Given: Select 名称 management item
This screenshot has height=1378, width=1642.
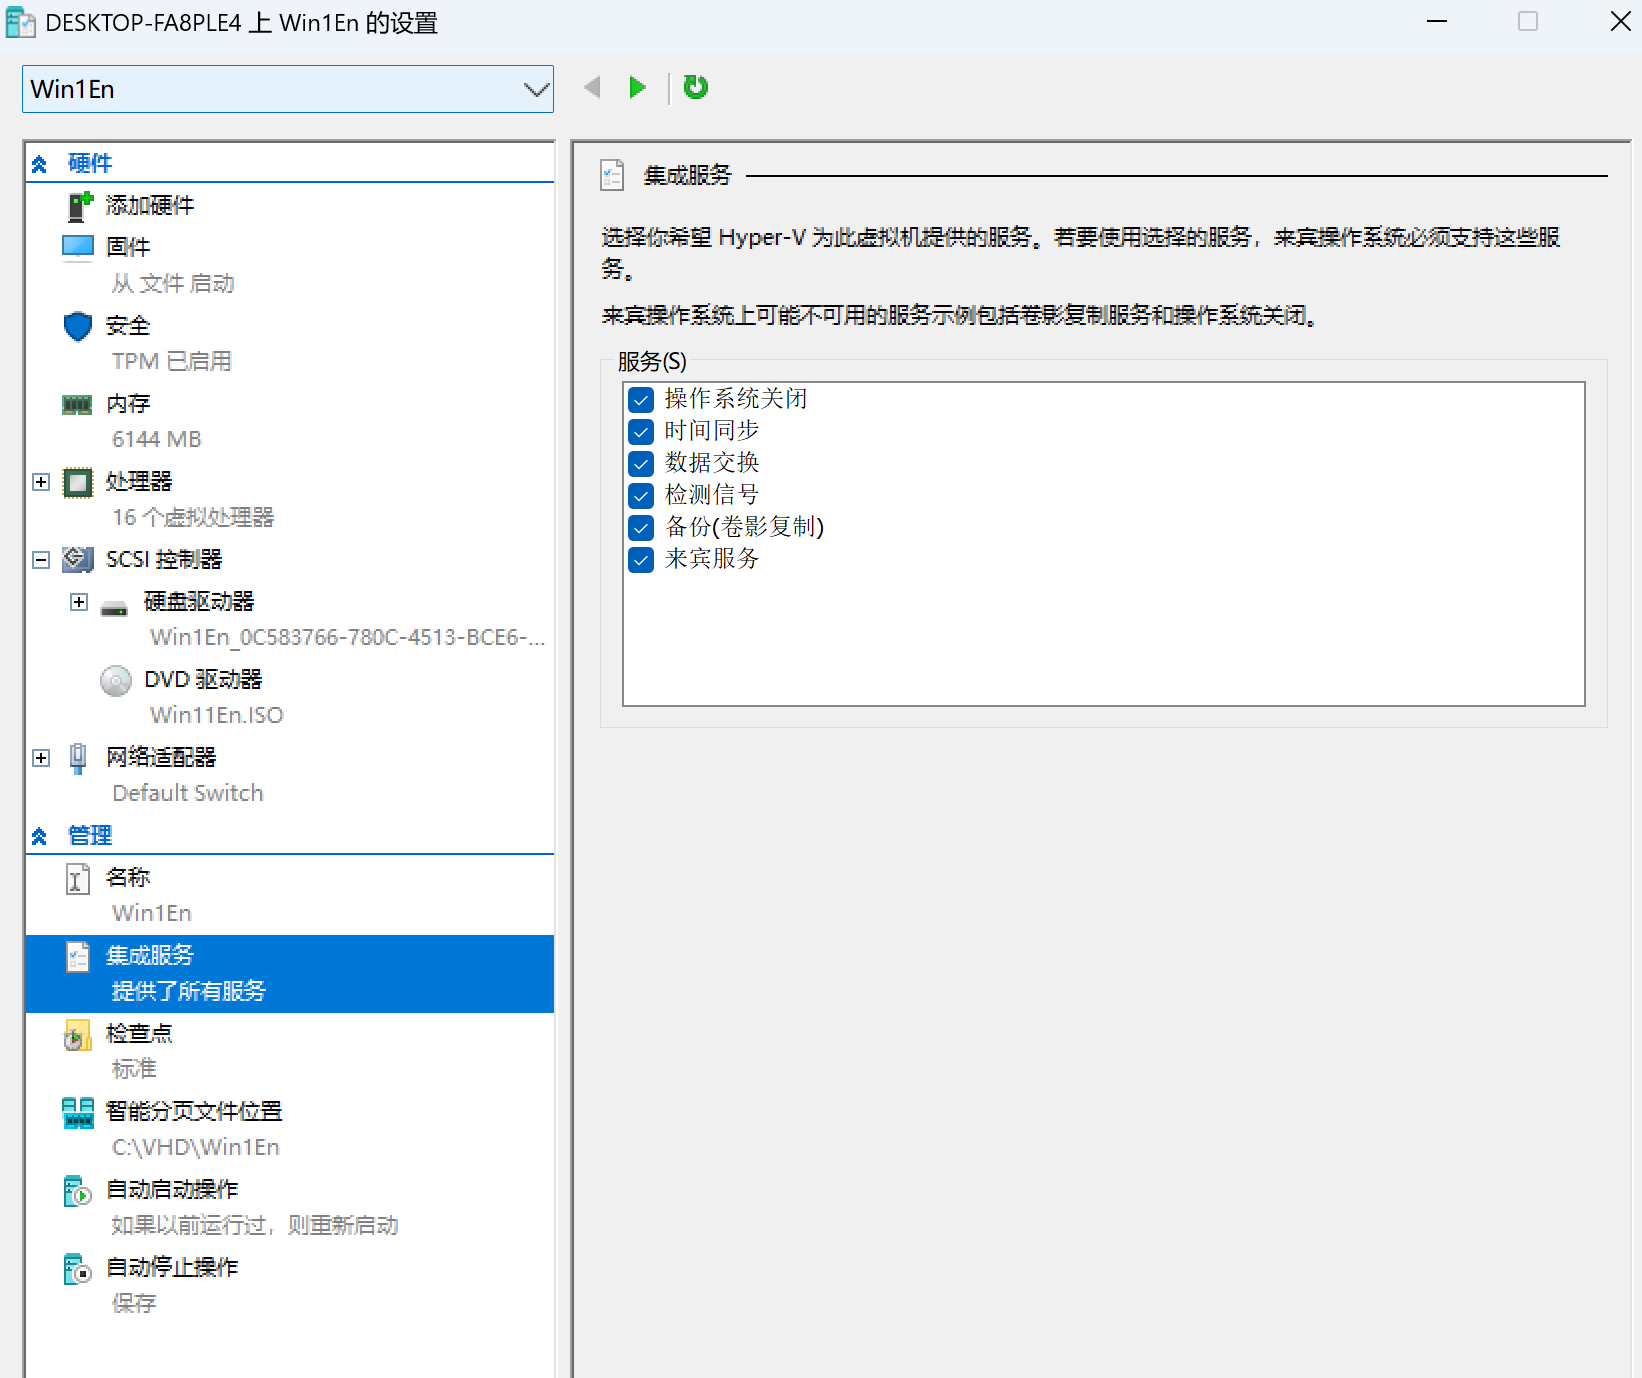Looking at the screenshot, I should click(128, 878).
